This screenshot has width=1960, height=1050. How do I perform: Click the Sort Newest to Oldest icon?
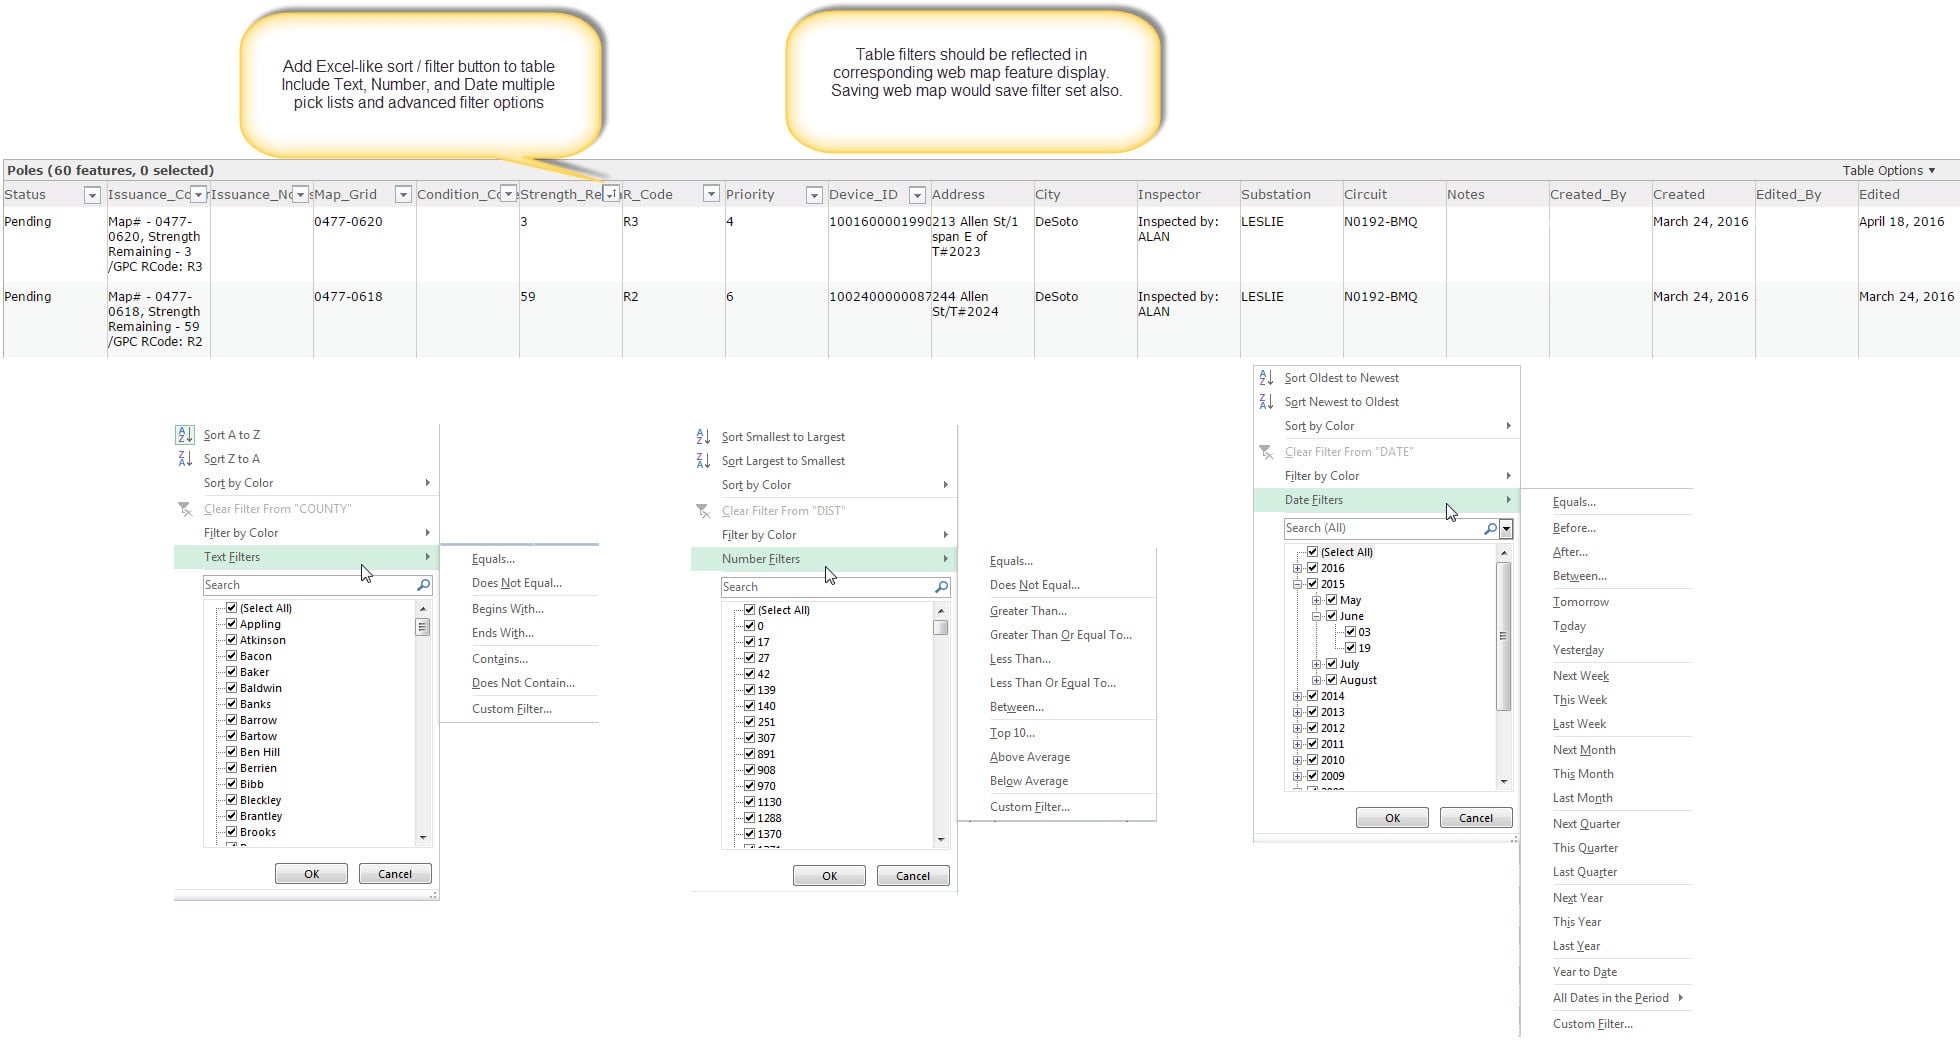(x=1266, y=402)
